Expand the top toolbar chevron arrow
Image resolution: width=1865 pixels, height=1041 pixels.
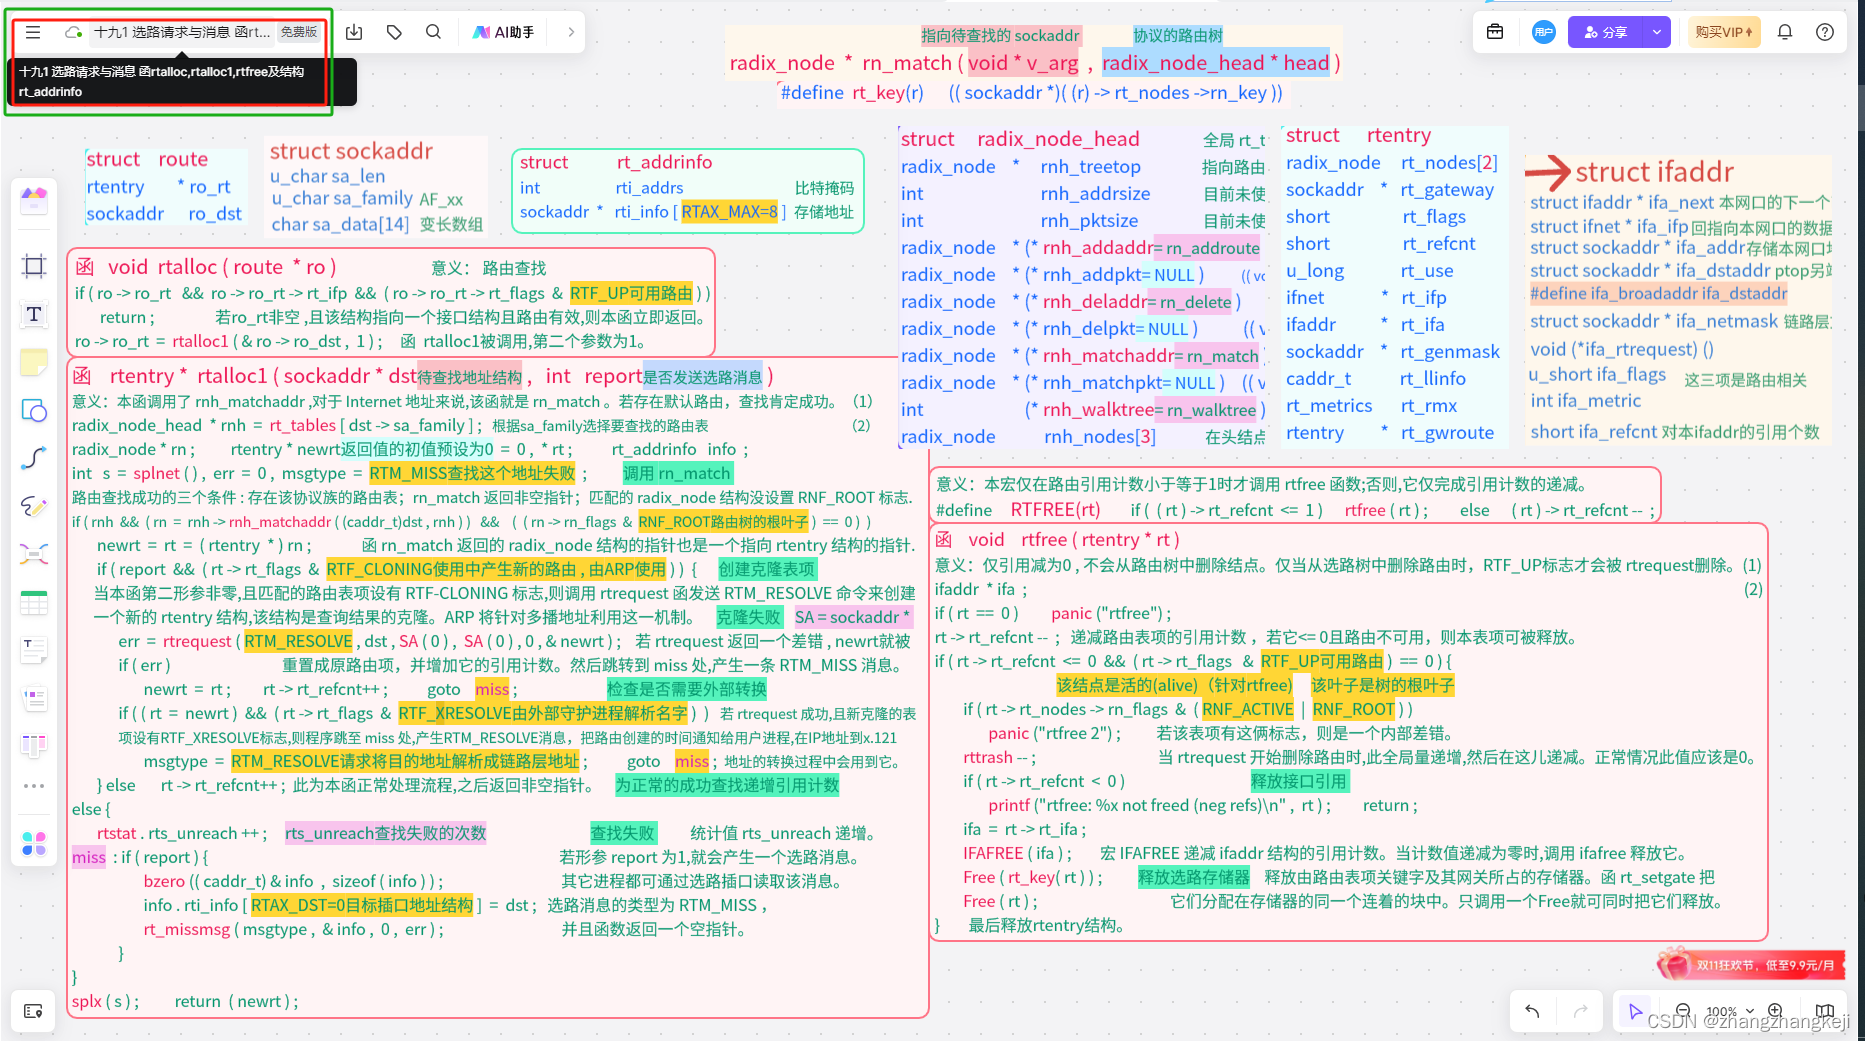click(x=571, y=32)
